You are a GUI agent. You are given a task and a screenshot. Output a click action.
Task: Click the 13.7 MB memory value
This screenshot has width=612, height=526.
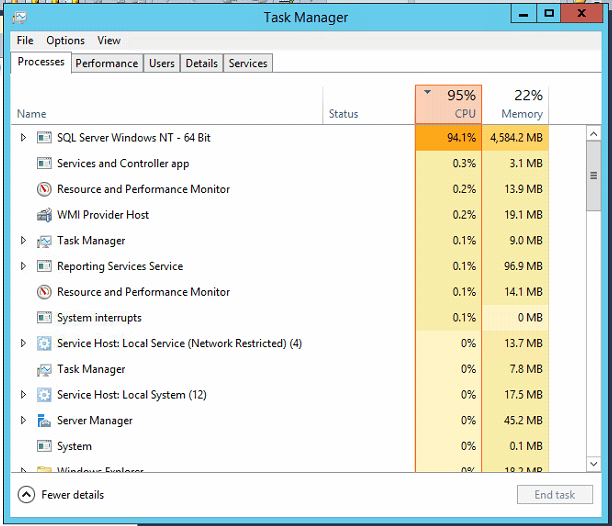click(x=523, y=343)
